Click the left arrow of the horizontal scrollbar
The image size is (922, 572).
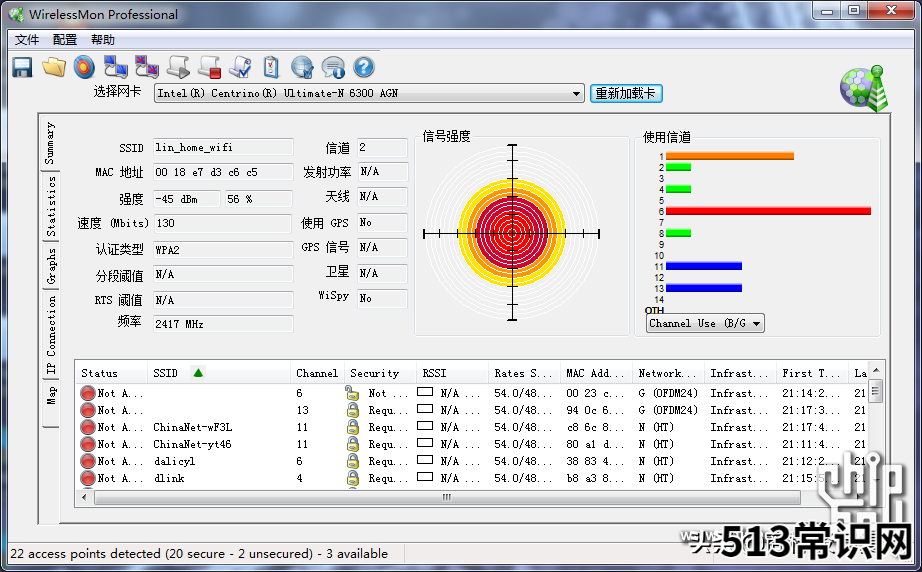[84, 497]
